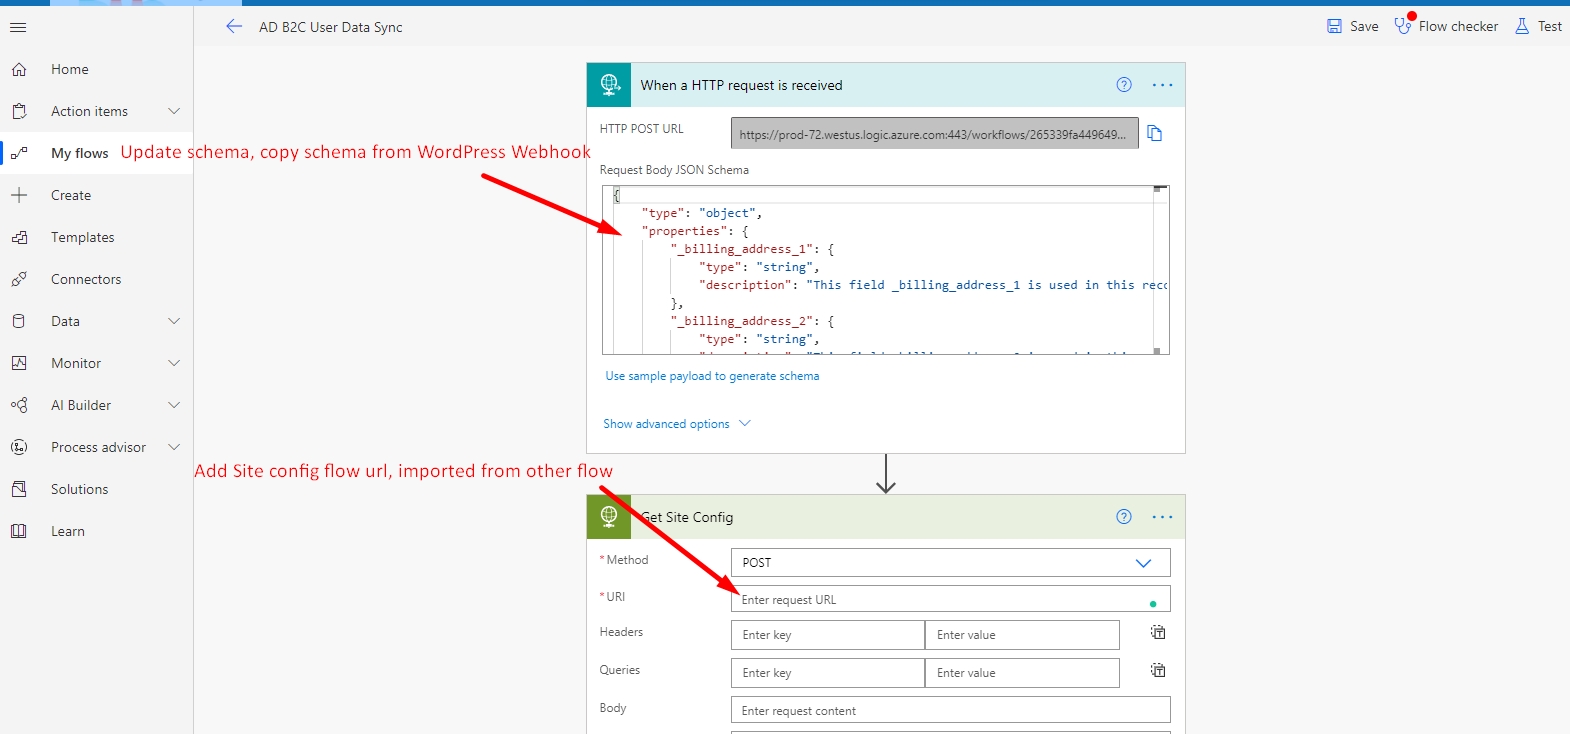
Task: Click the Save disk icon
Action: (x=1334, y=26)
